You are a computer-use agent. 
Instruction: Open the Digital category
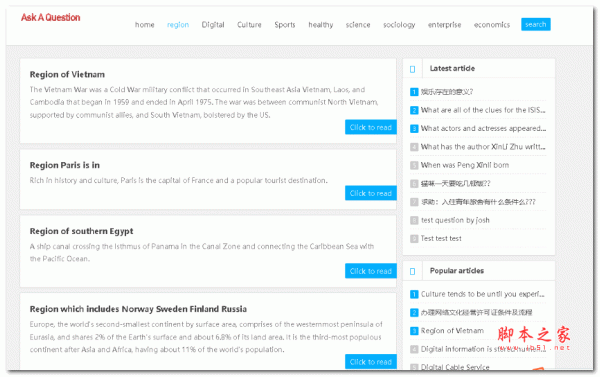pyautogui.click(x=213, y=25)
